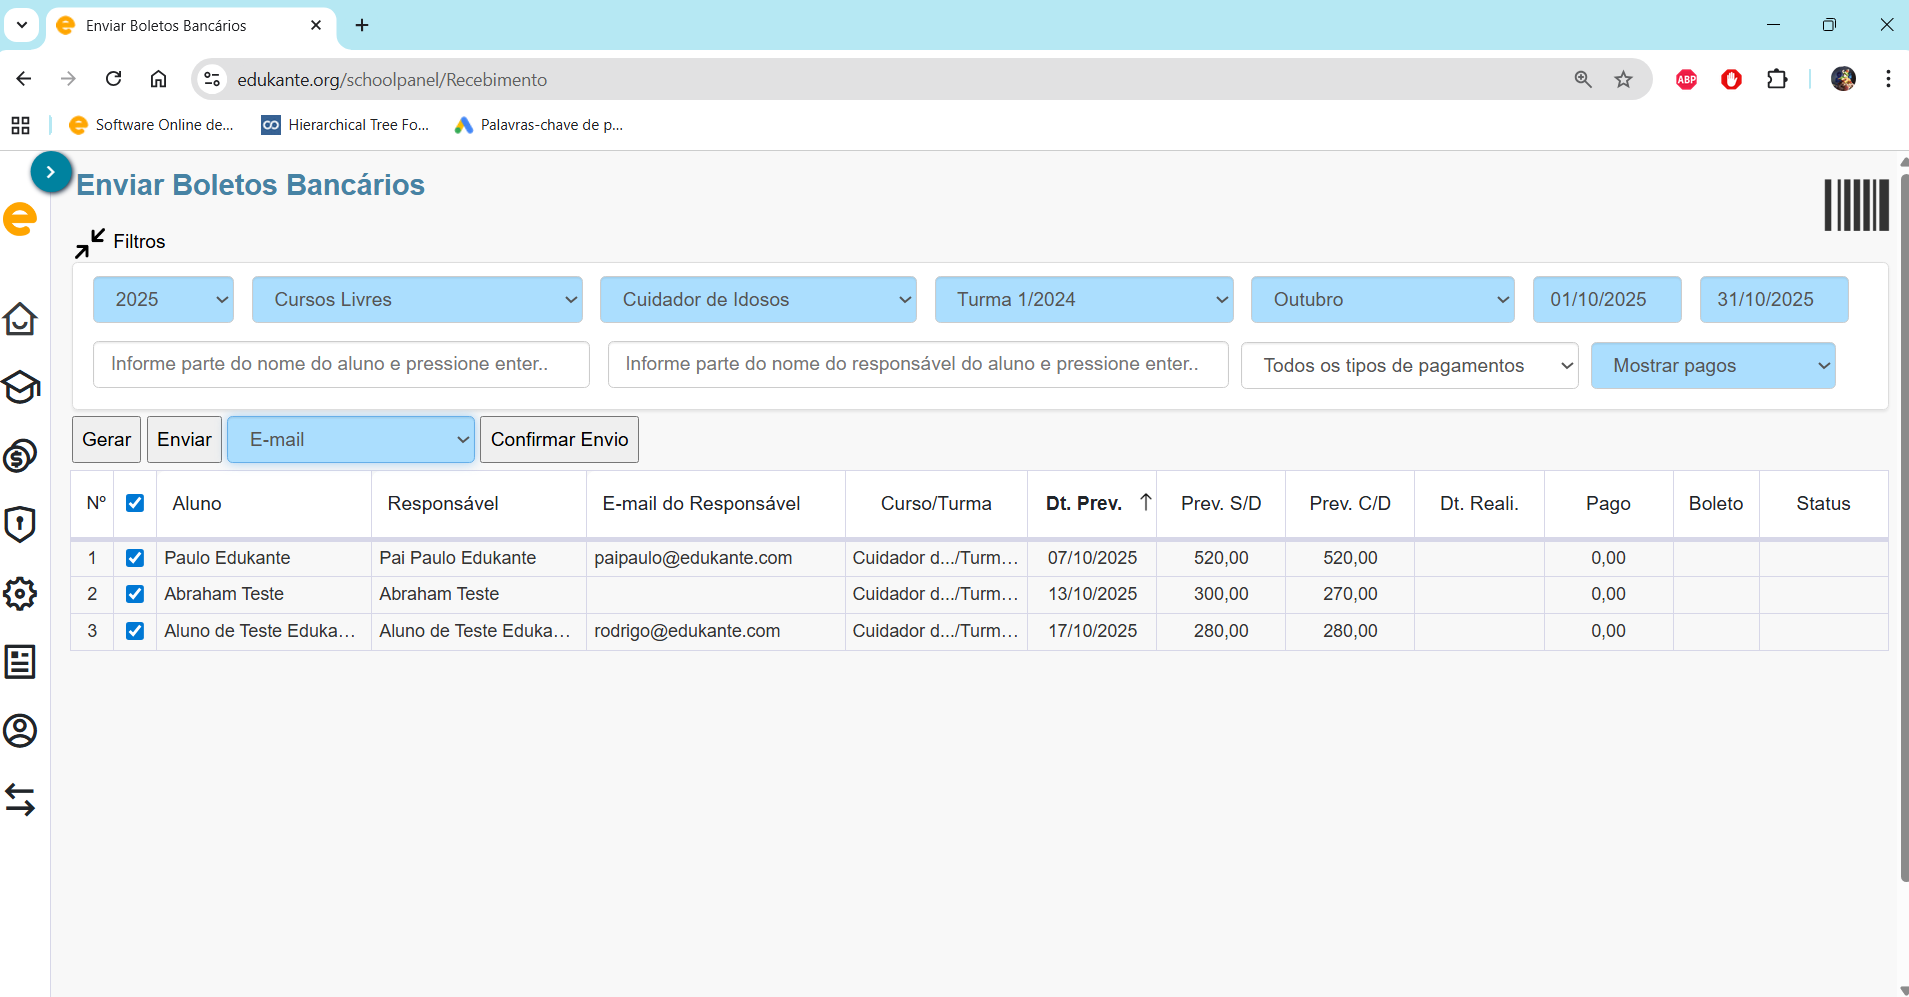Open the financial dollar coin icon
This screenshot has width=1909, height=997.
[x=20, y=456]
